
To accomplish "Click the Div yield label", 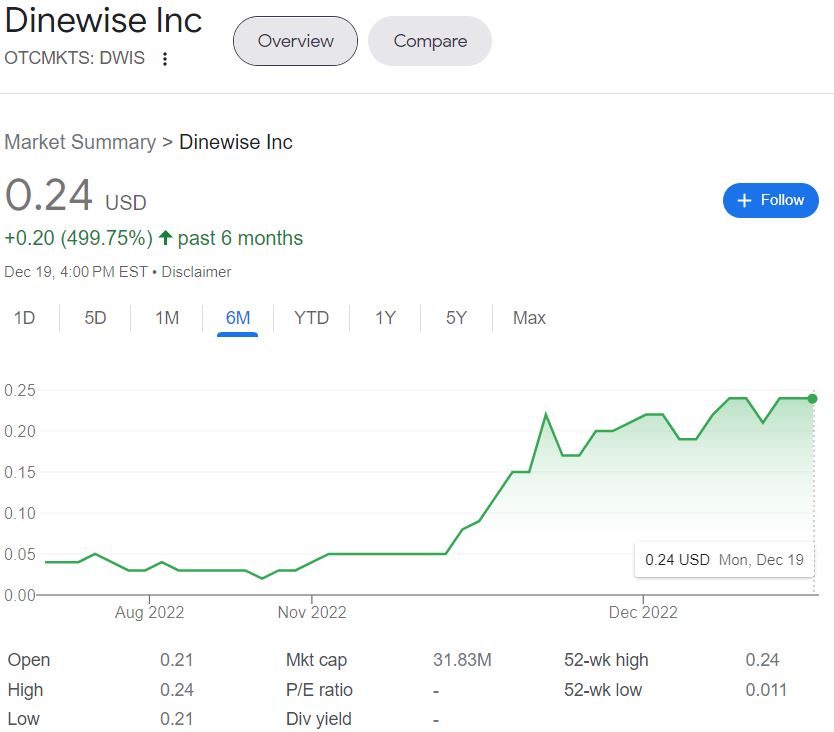I will [319, 719].
